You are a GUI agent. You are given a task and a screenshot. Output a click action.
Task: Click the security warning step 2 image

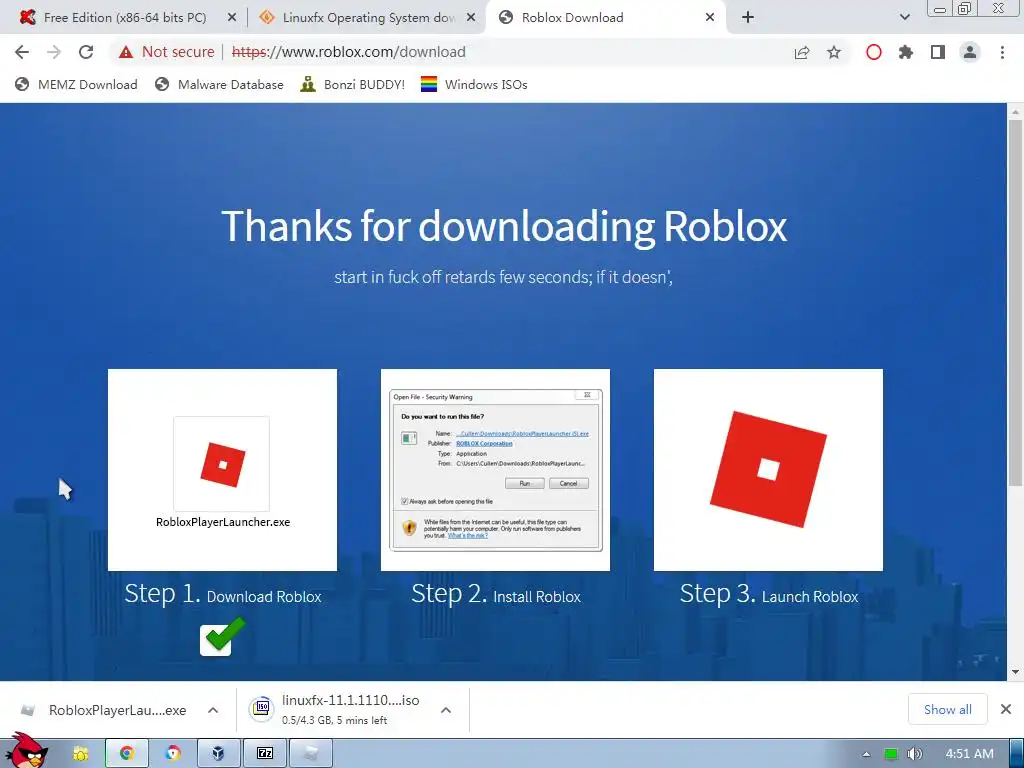[x=496, y=470]
